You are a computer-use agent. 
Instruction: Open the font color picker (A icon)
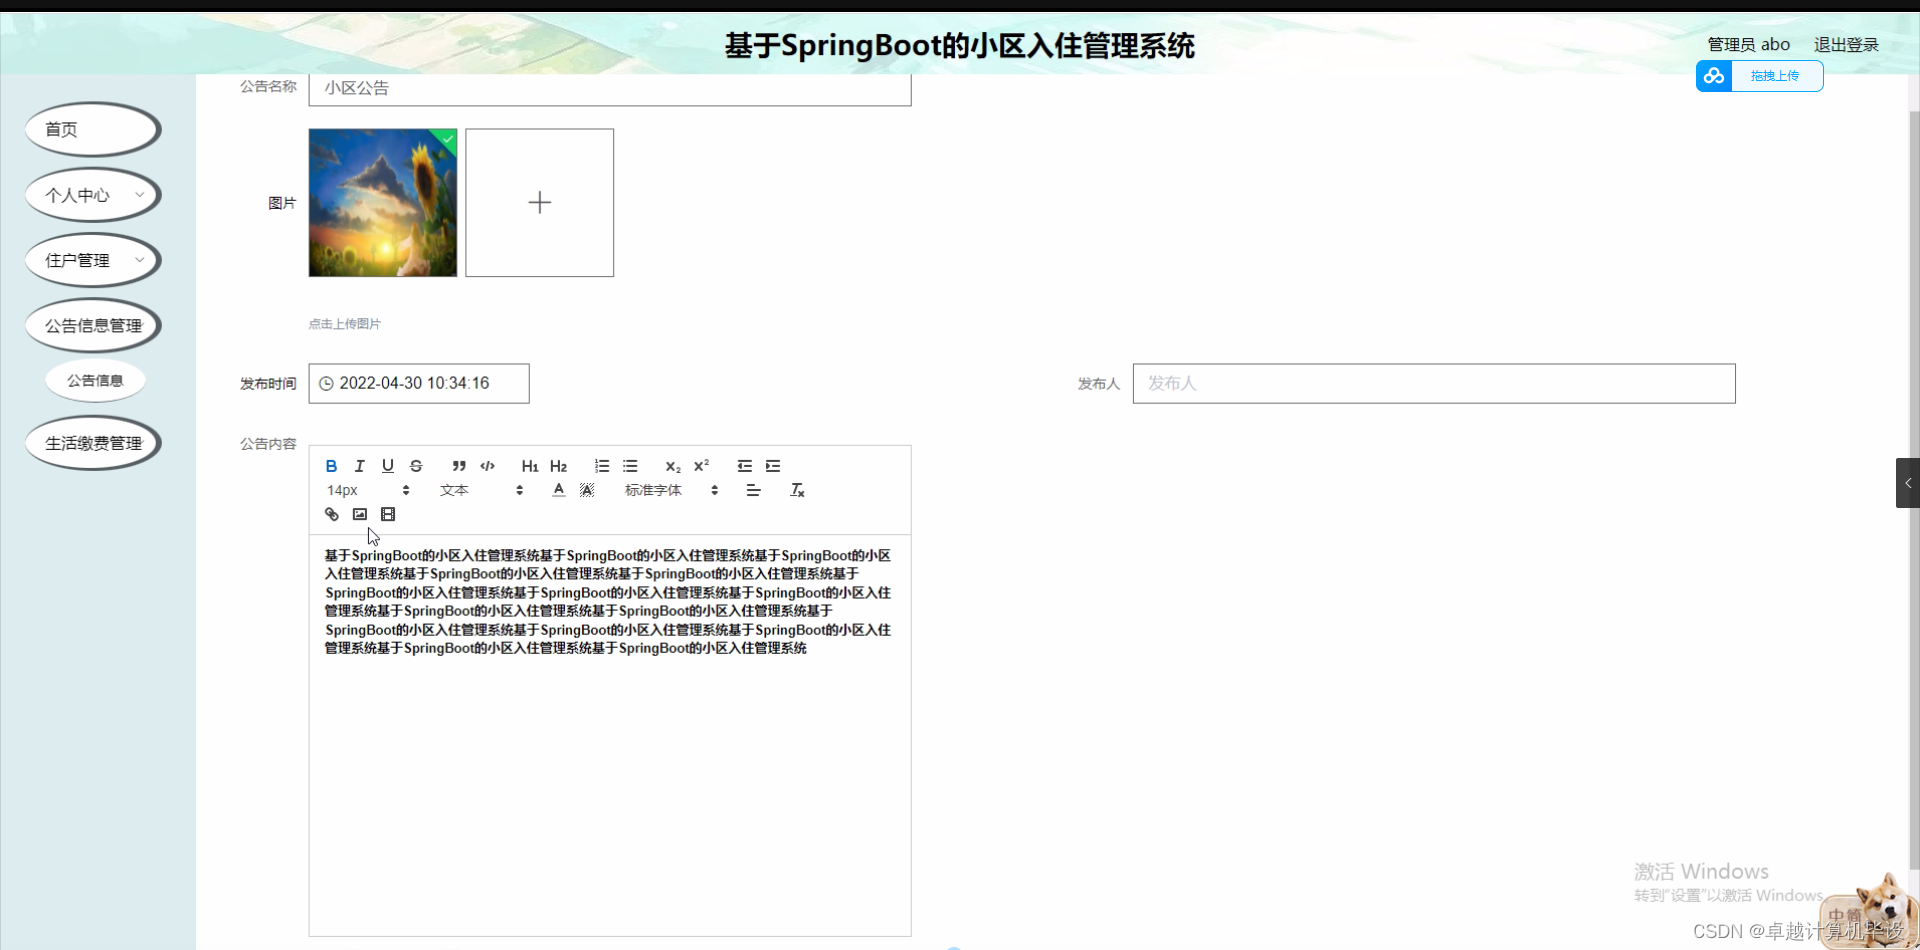coord(558,490)
